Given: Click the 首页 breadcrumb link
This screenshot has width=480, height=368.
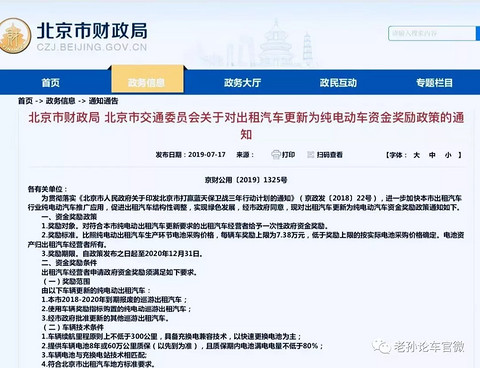Looking at the screenshot, I should [x=25, y=101].
